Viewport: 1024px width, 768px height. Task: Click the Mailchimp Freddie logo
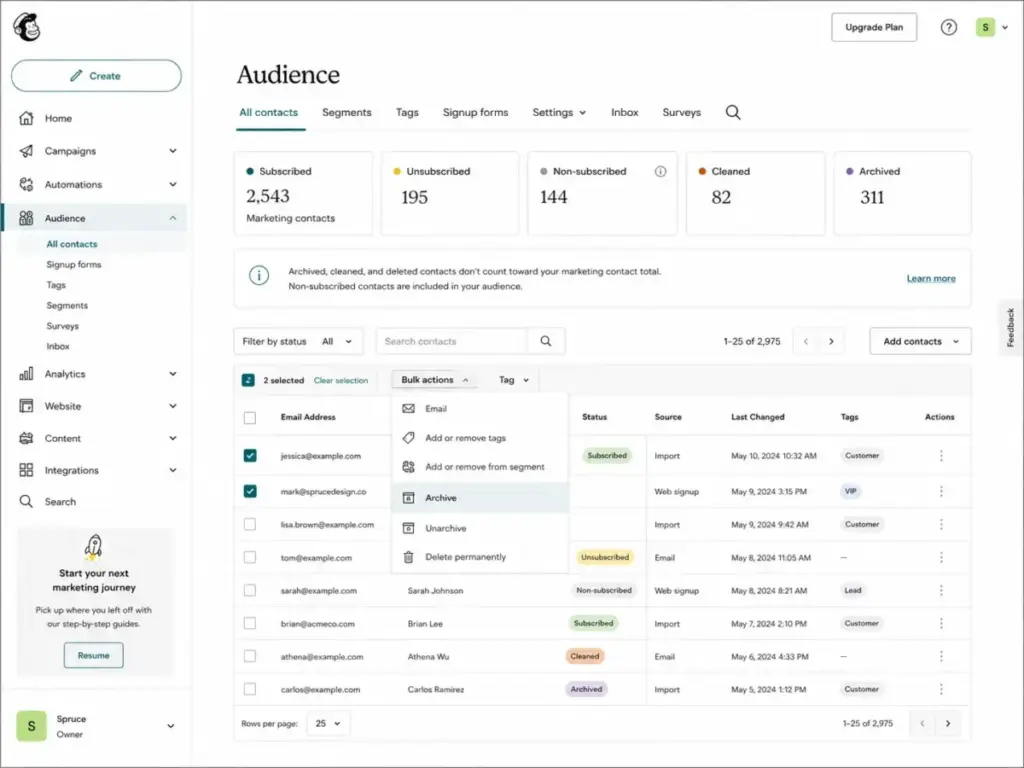[x=27, y=27]
